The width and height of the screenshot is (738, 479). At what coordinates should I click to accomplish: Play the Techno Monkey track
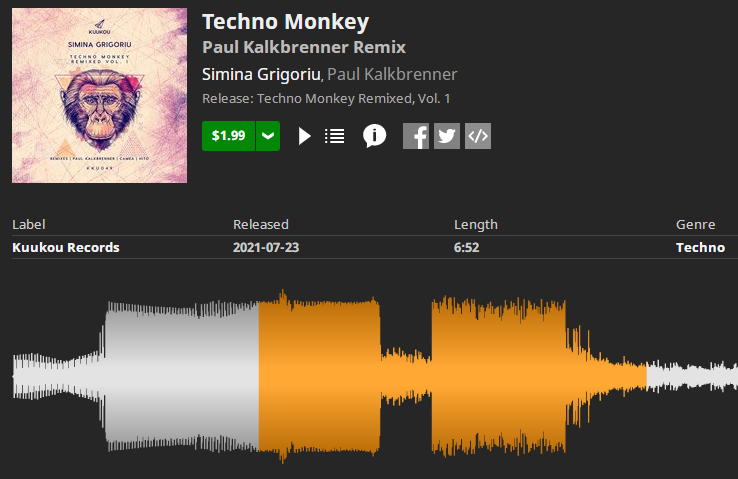coord(305,136)
